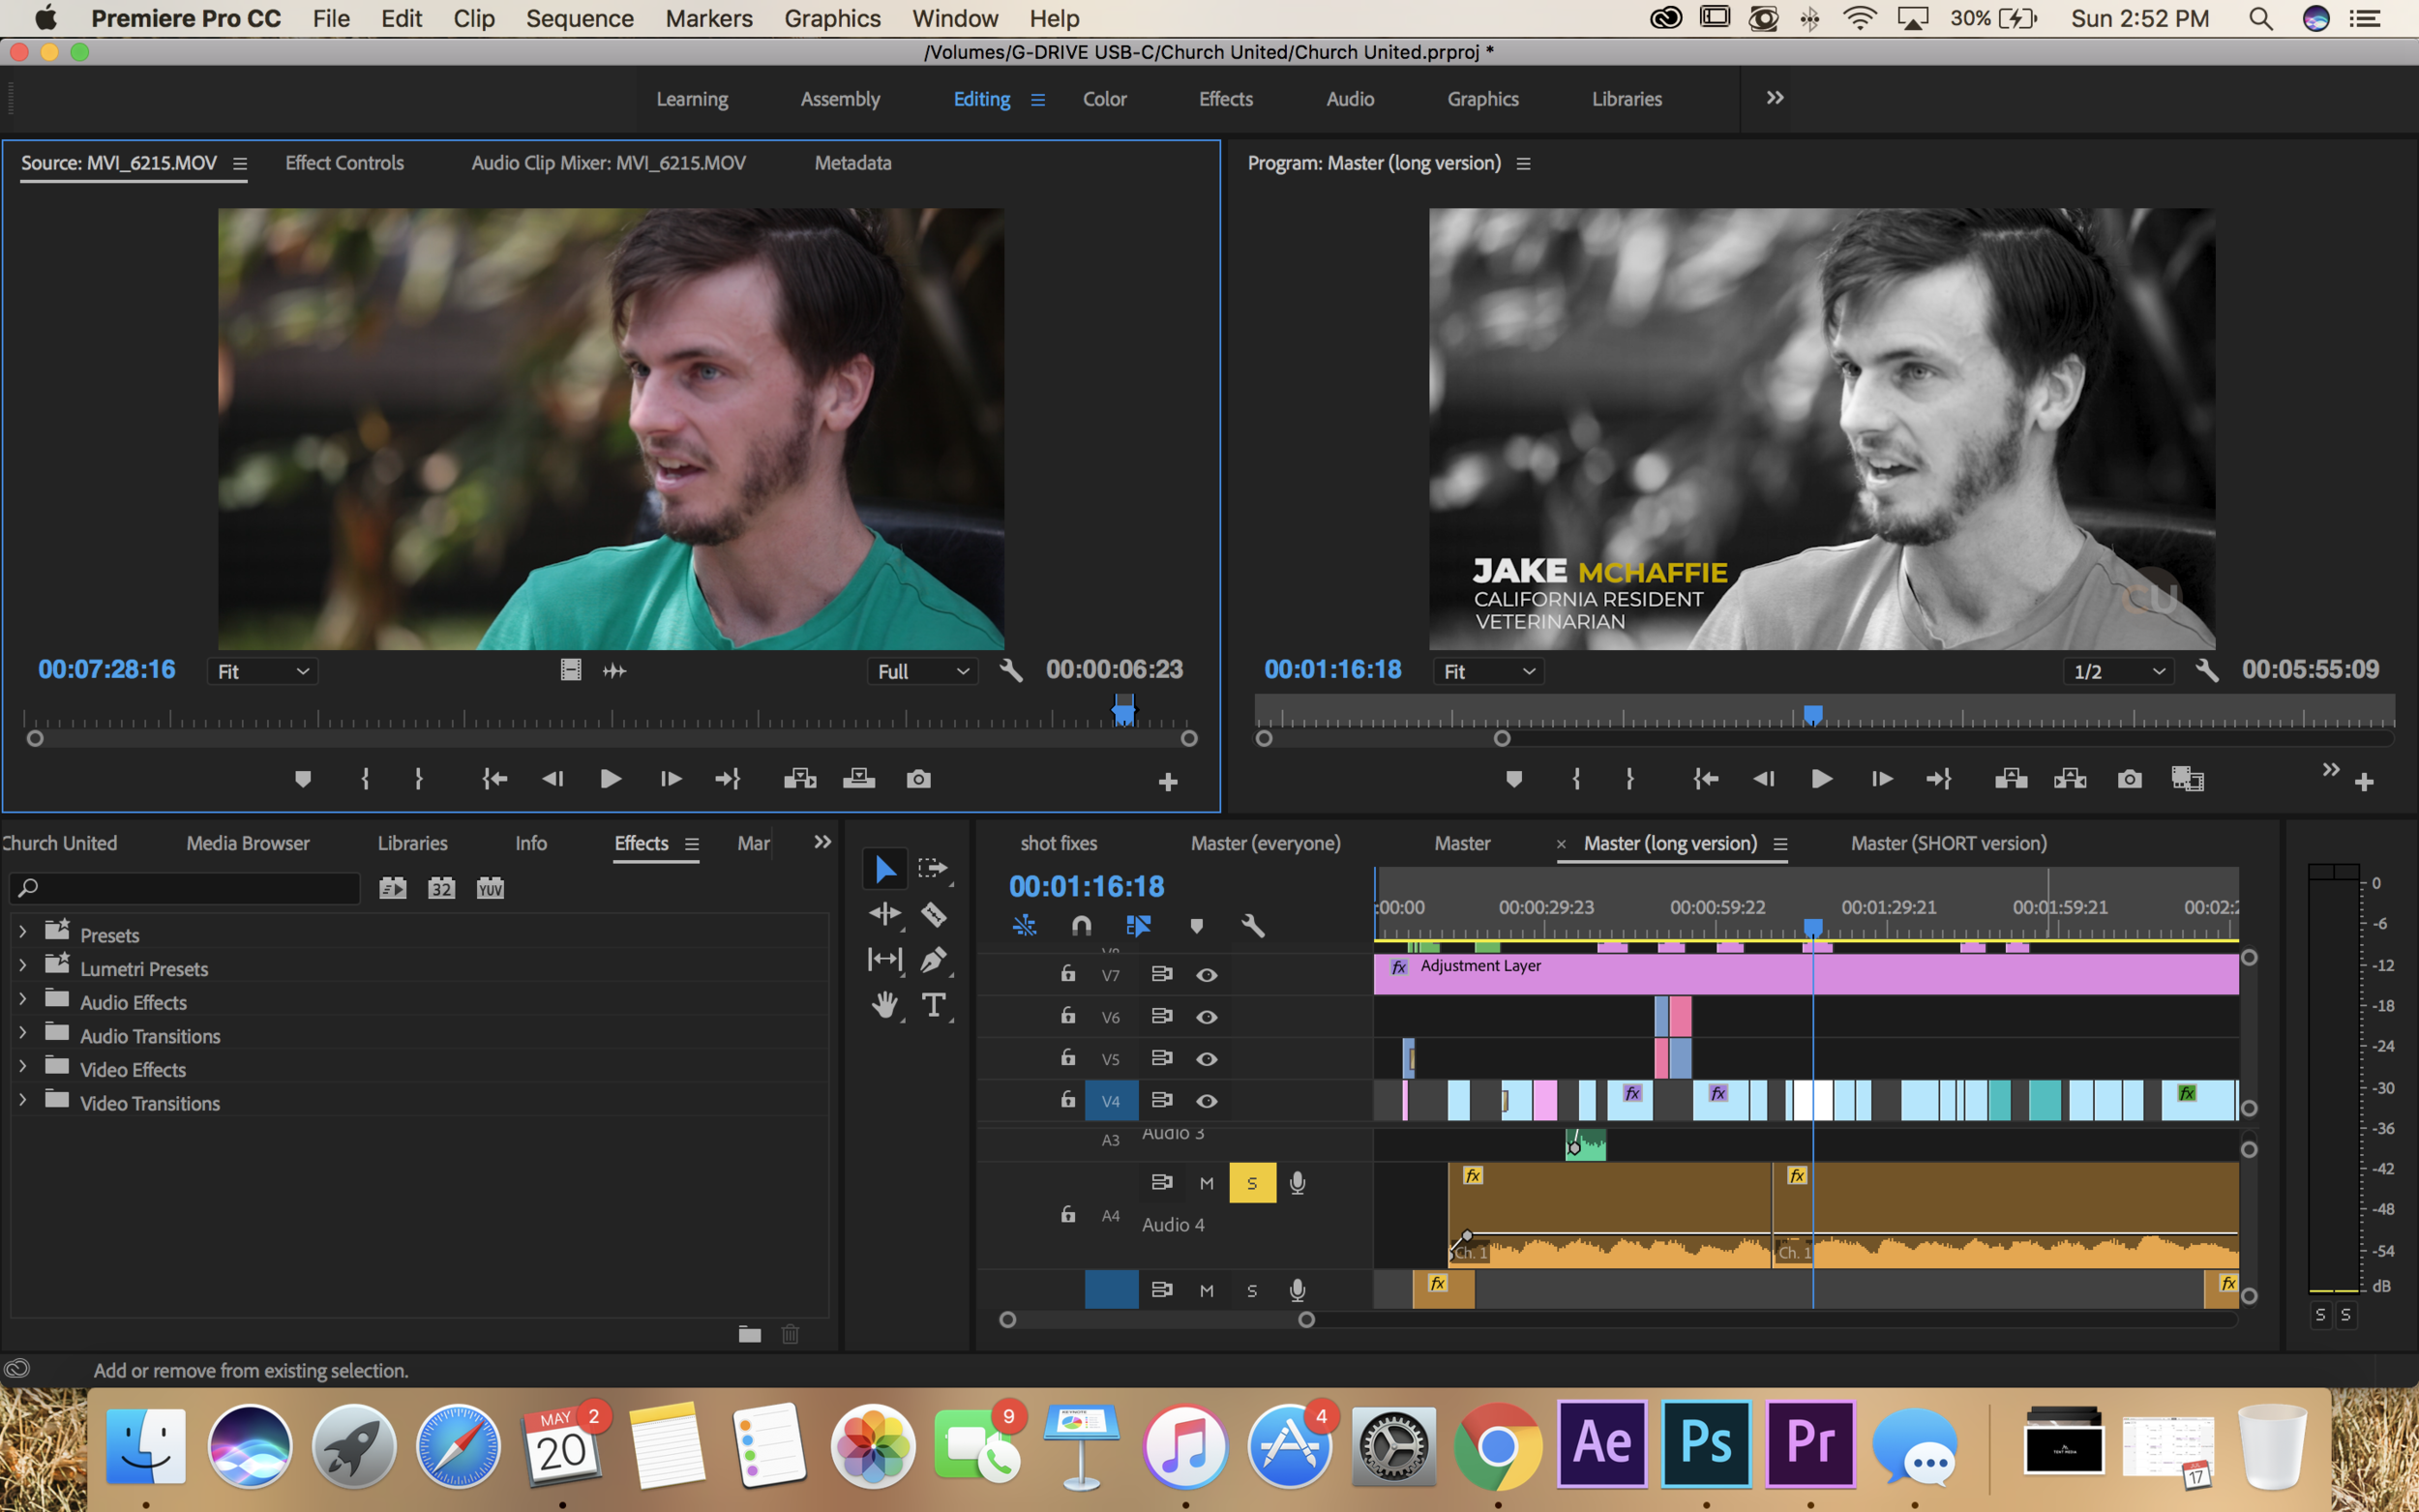Select the Hand tool
The height and width of the screenshot is (1512, 2419).
pos(884,1005)
